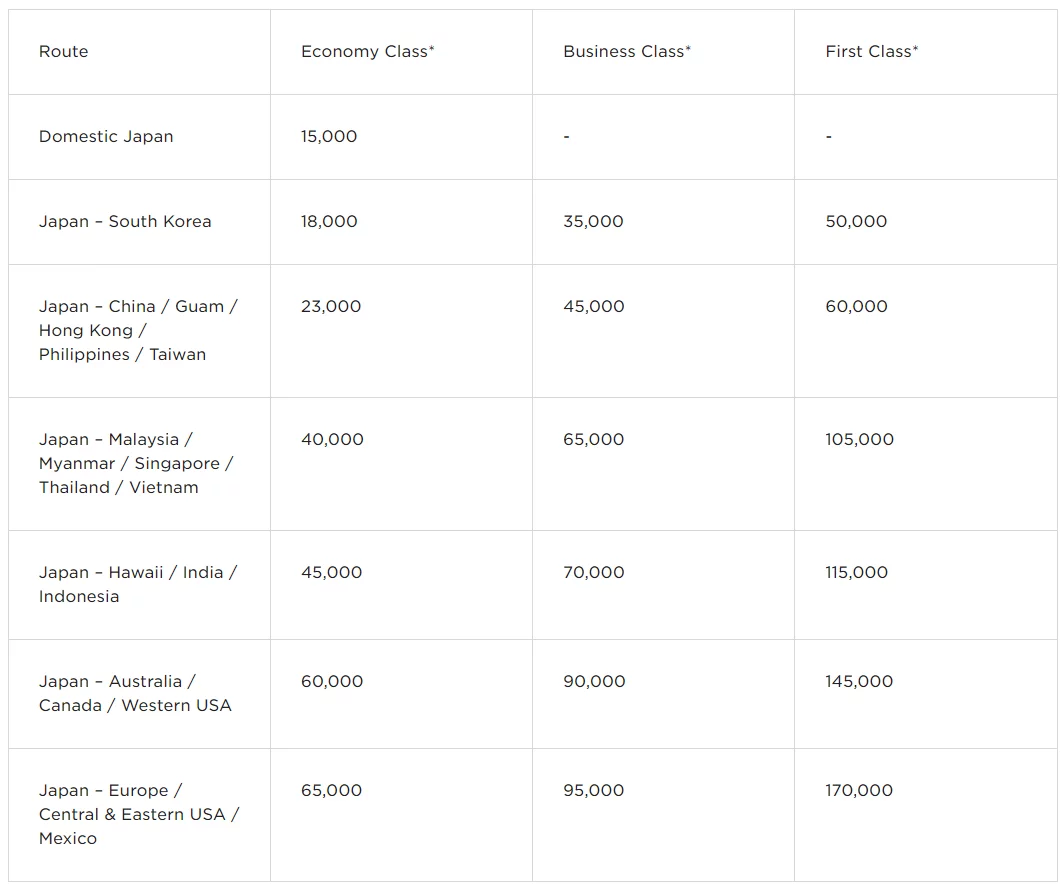
Task: Click the Business Class* header cell
Action: tap(627, 52)
